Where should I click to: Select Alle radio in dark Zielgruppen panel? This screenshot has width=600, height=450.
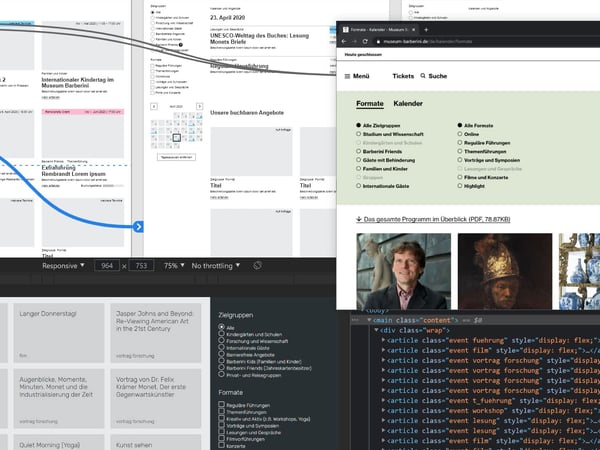(x=221, y=327)
